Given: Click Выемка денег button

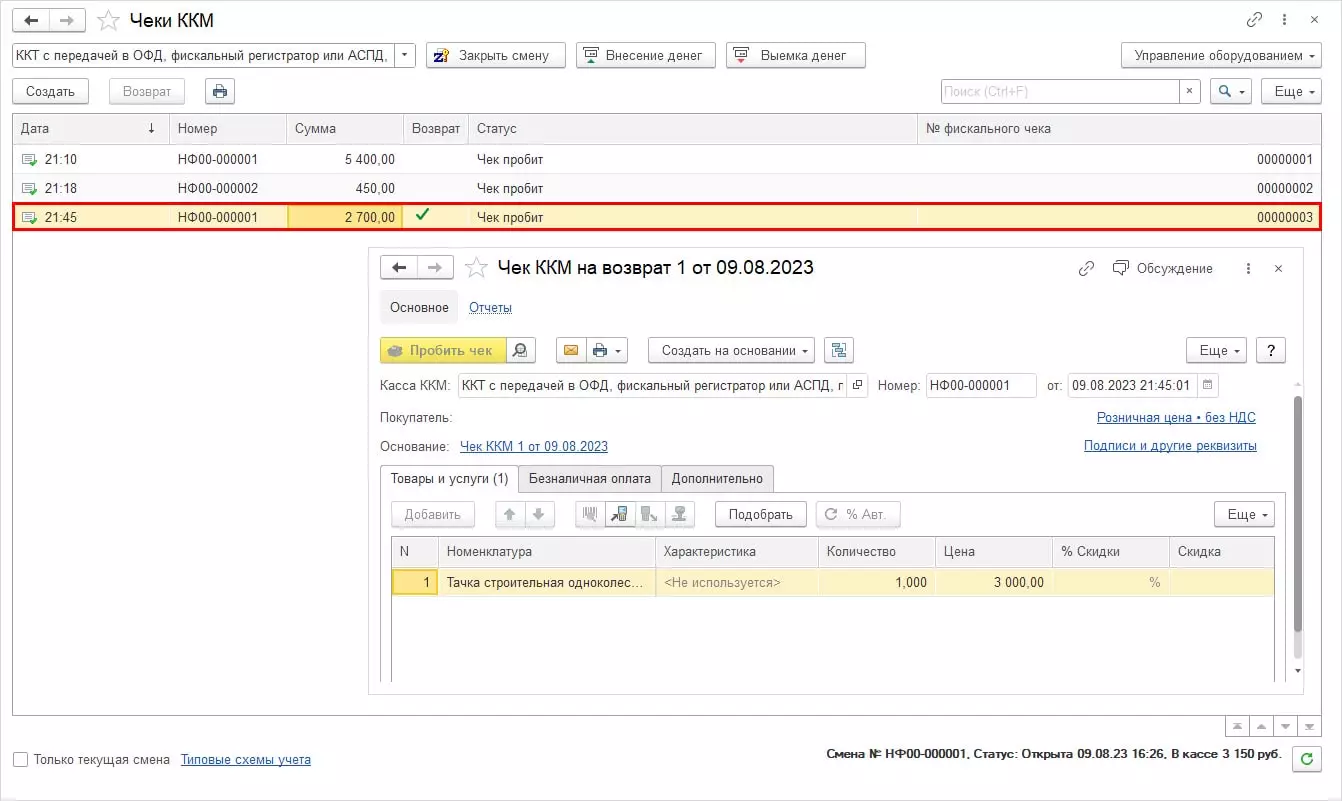Looking at the screenshot, I should pyautogui.click(x=796, y=55).
